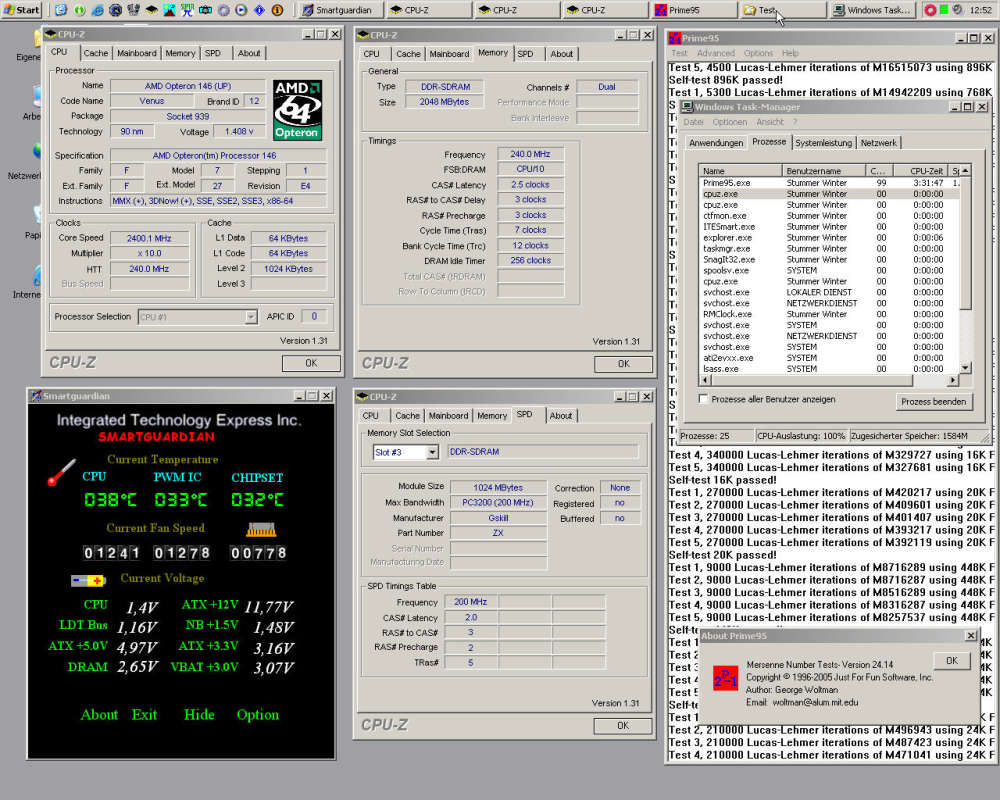Open the Memory Slot Selection dropdown
Image resolution: width=1000 pixels, height=800 pixels.
tap(432, 452)
